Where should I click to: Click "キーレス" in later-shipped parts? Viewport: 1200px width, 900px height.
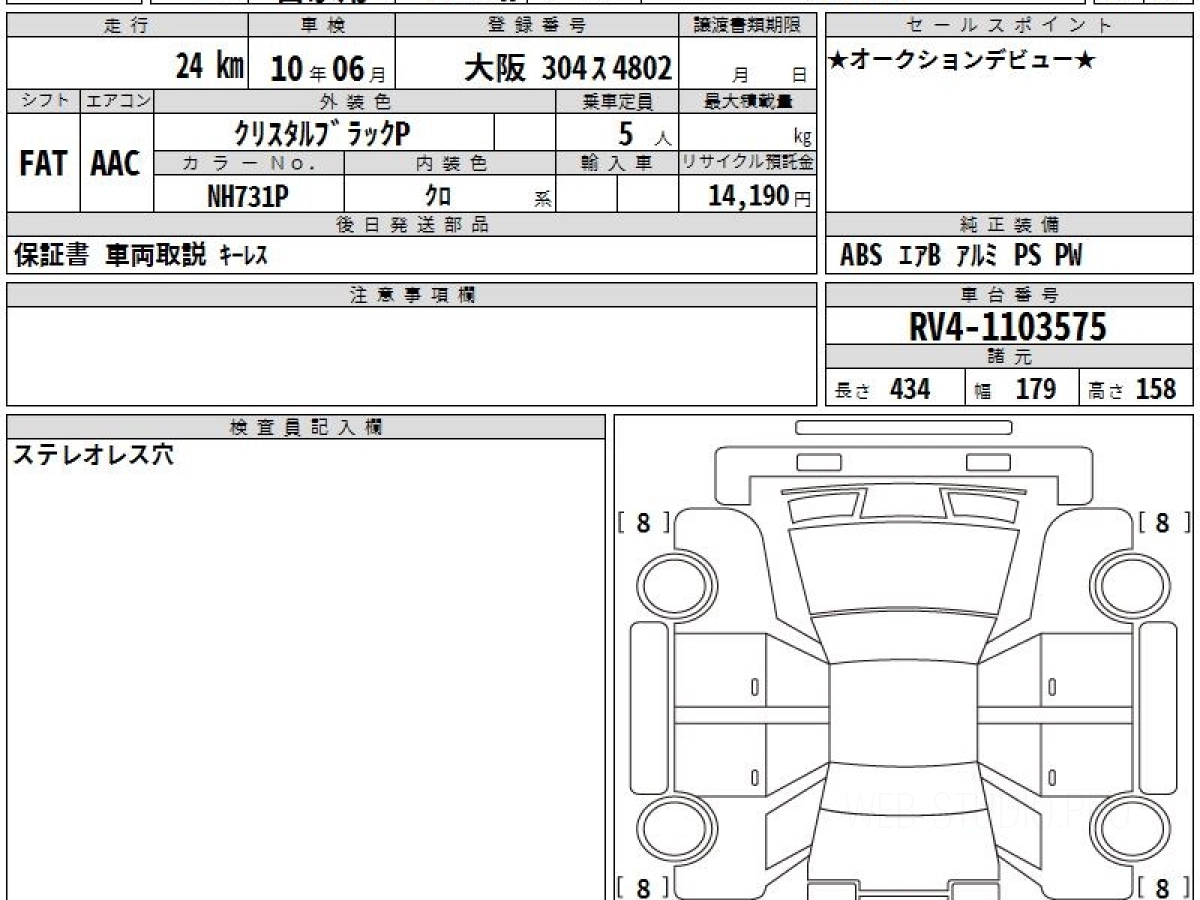pos(242,256)
